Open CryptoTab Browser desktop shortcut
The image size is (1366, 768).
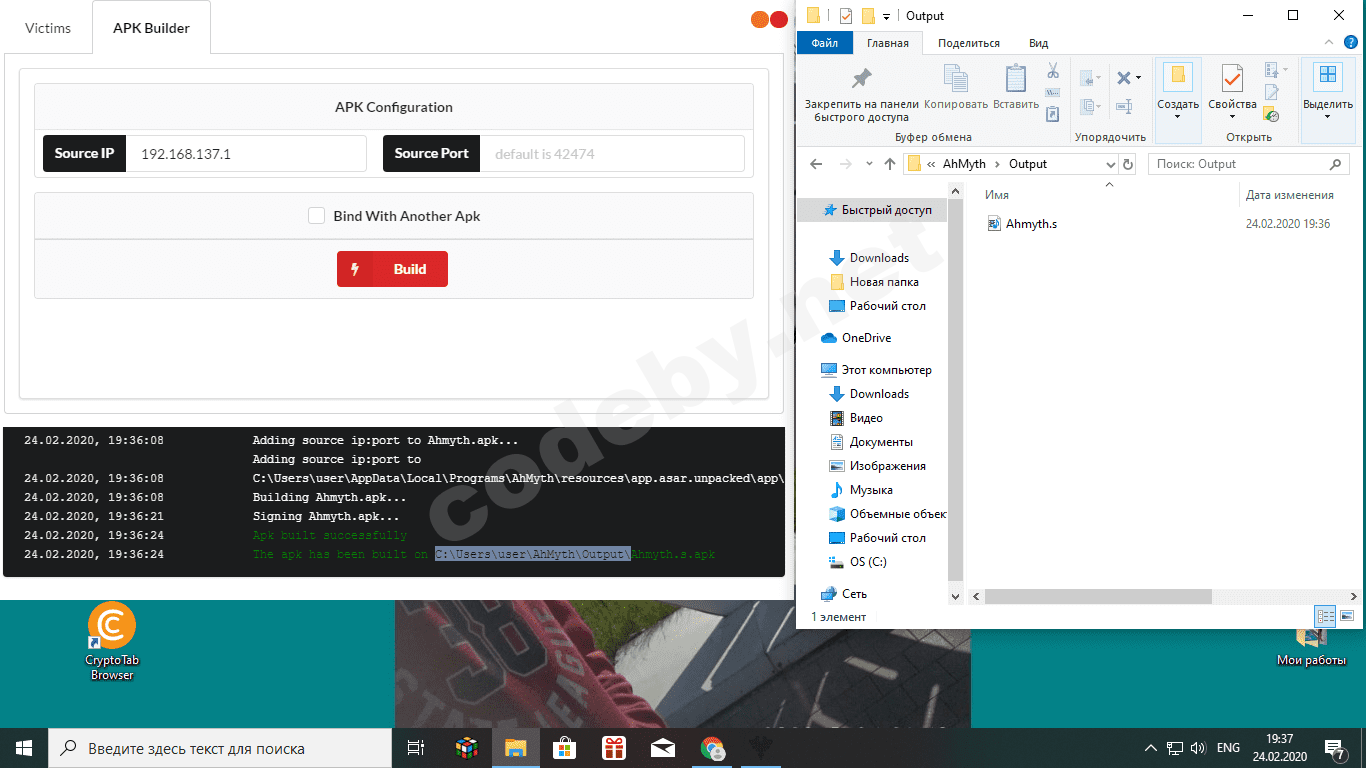(112, 642)
